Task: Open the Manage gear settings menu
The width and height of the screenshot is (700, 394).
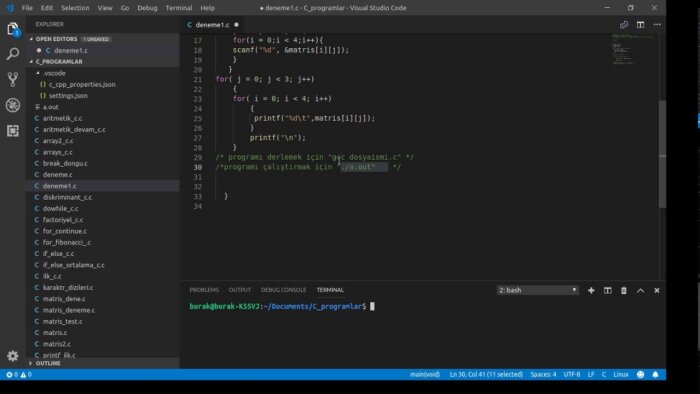Action: [13, 356]
